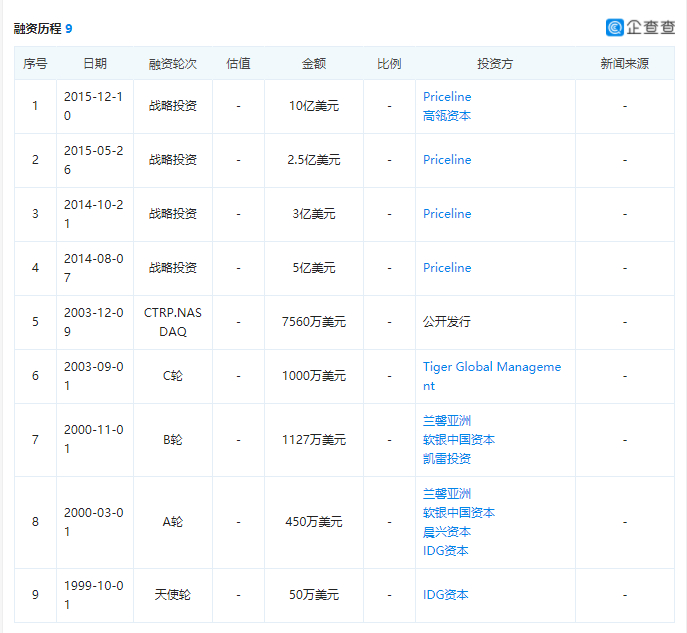Click the 序号 column header

[x=35, y=64]
